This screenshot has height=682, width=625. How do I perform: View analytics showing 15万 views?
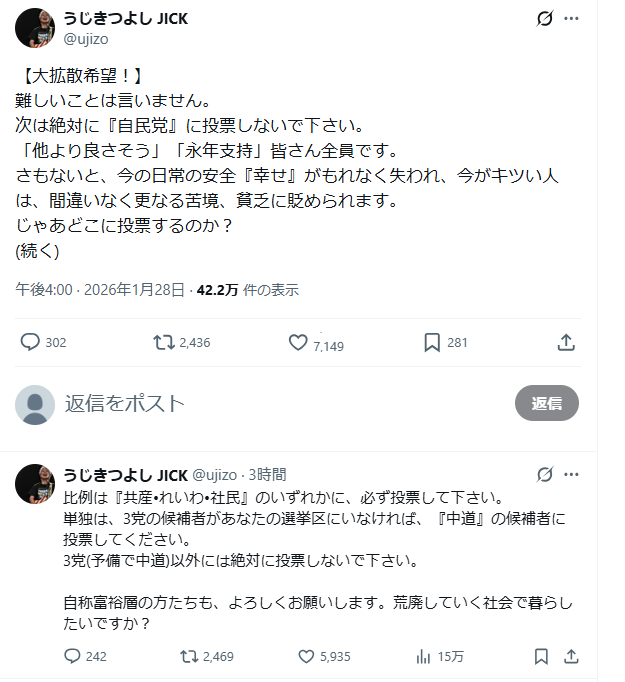(423, 656)
